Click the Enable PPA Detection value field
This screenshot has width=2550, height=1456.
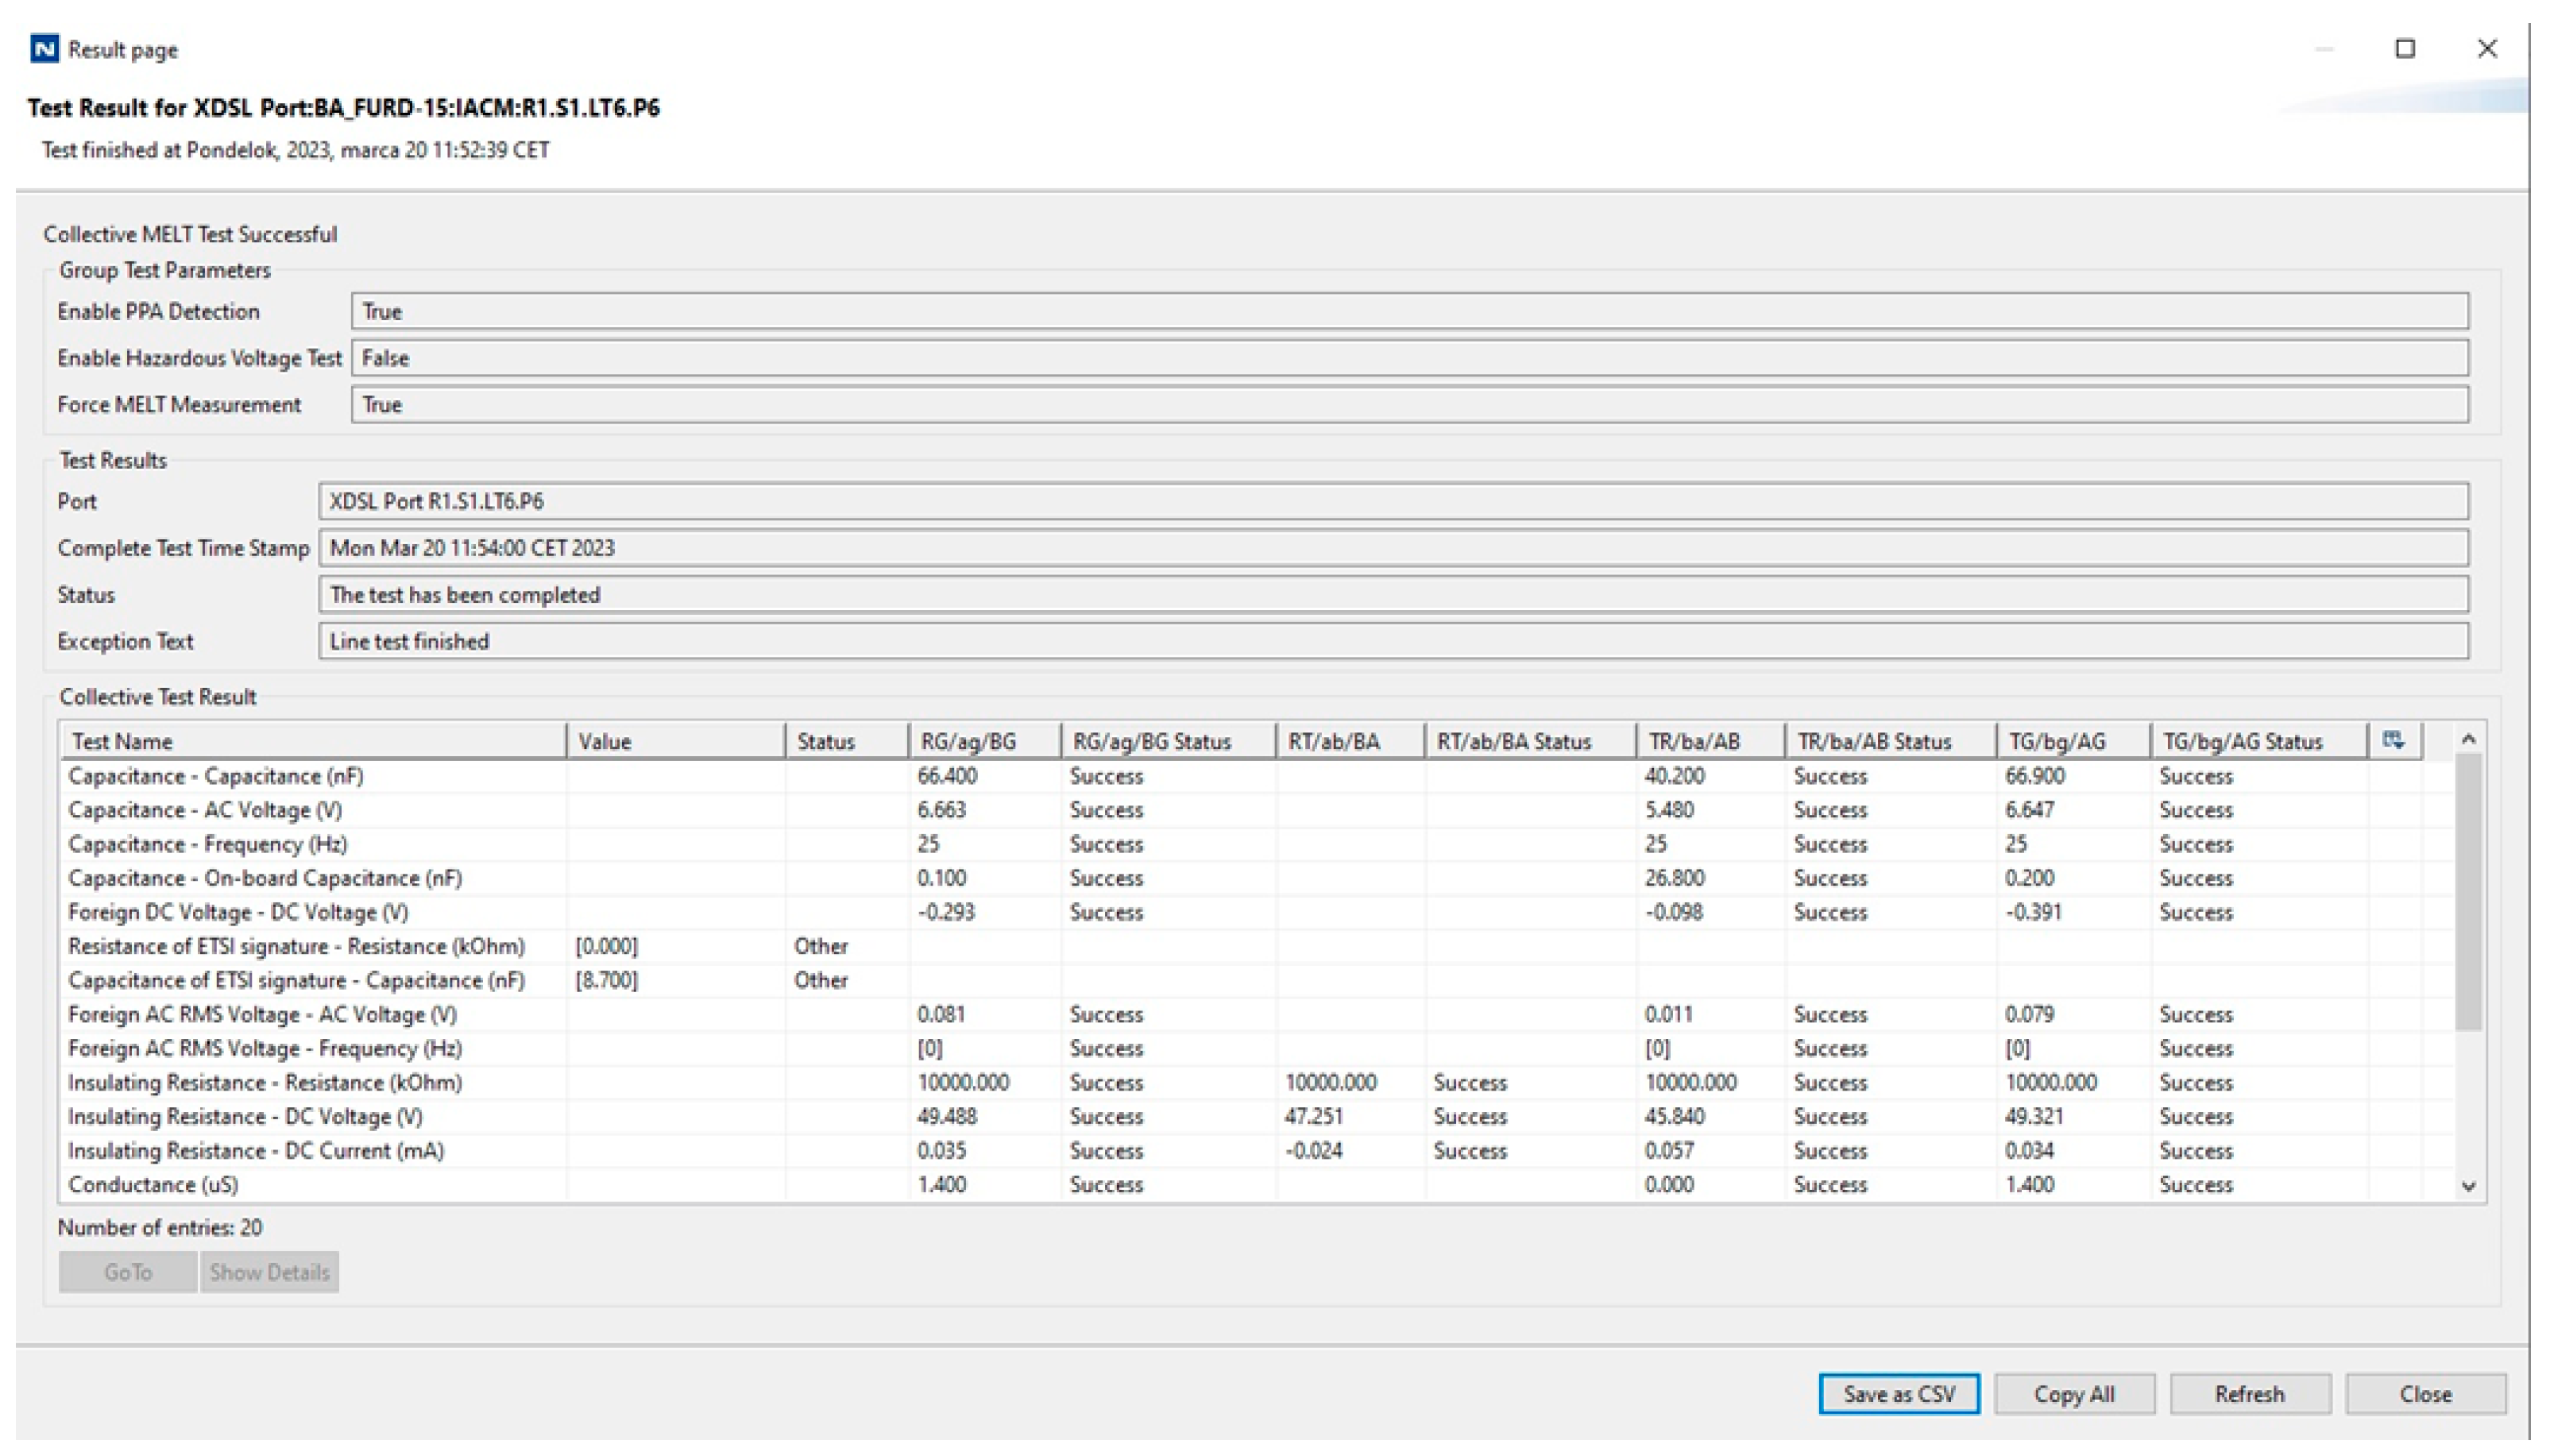pos(1408,311)
